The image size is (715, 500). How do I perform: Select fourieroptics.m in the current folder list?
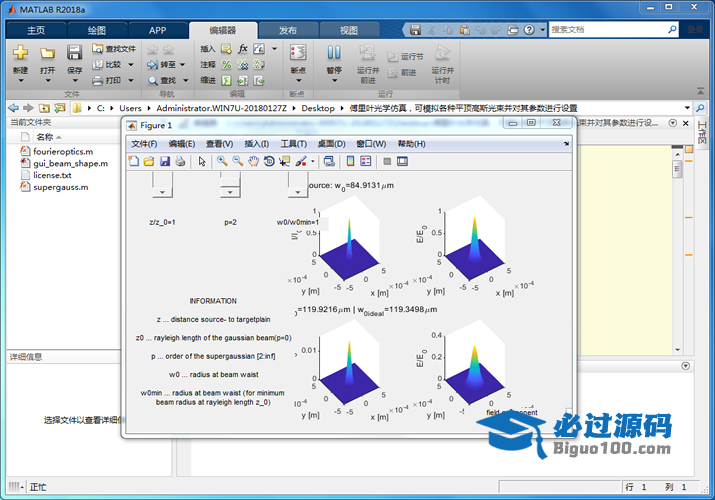(x=63, y=151)
